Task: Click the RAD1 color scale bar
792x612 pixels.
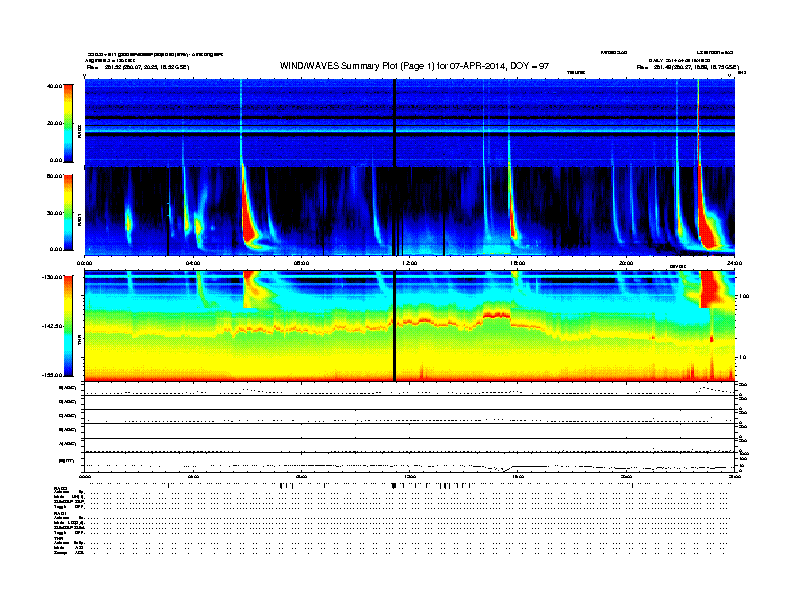Action: (x=67, y=212)
